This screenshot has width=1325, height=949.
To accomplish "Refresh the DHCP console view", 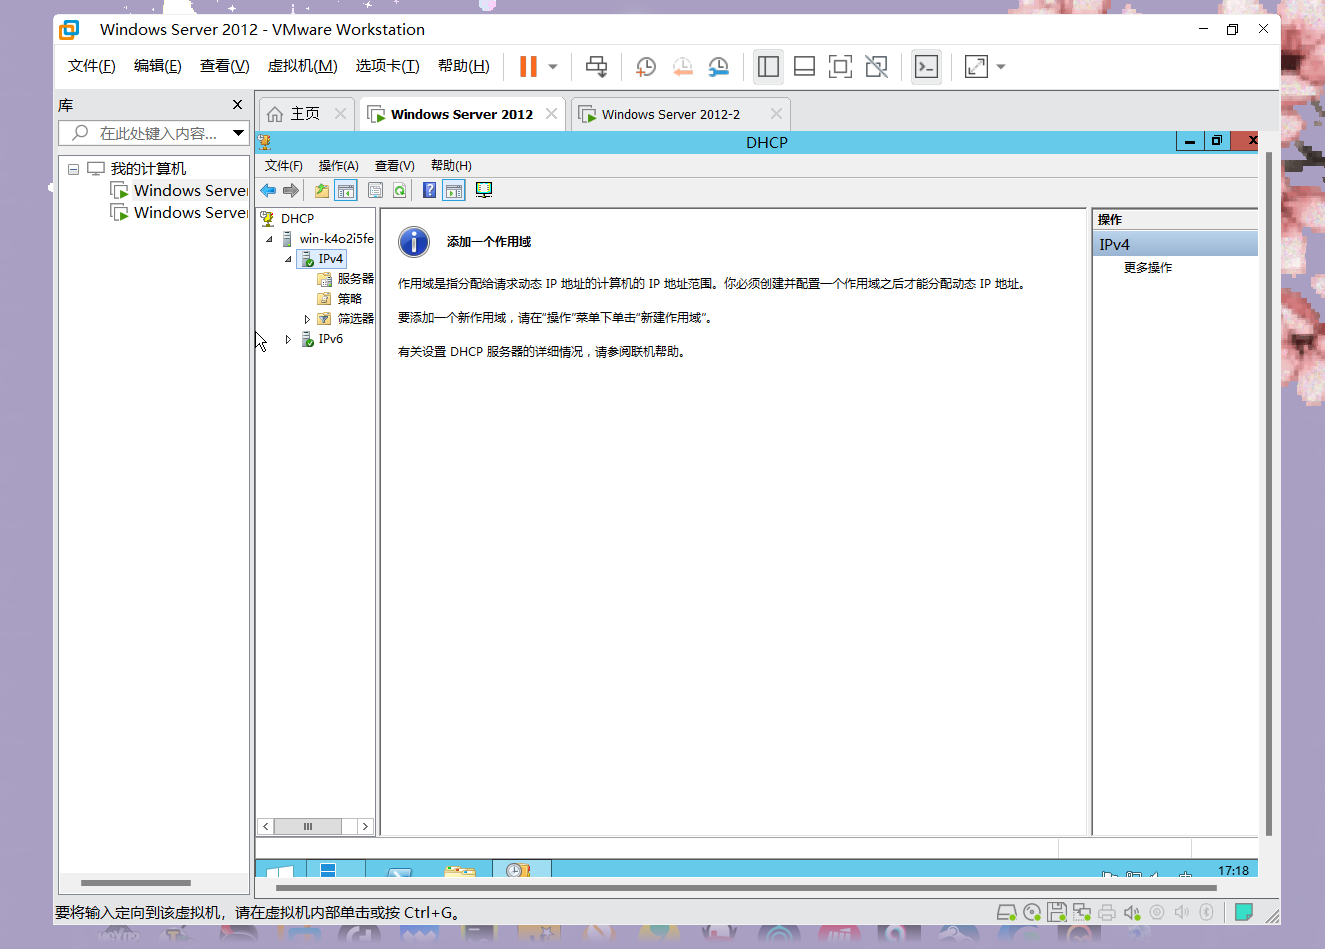I will [400, 191].
